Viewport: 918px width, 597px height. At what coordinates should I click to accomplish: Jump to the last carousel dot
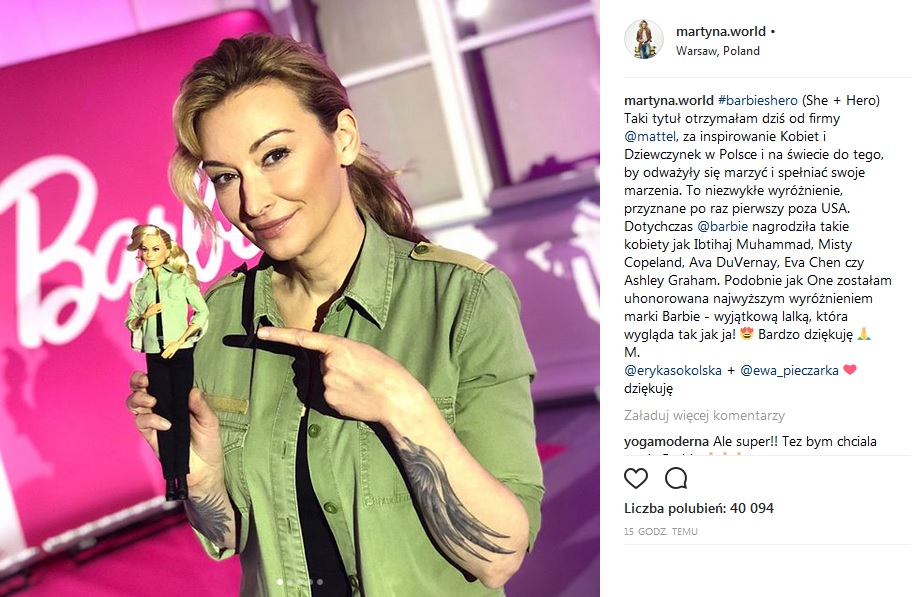pos(320,582)
